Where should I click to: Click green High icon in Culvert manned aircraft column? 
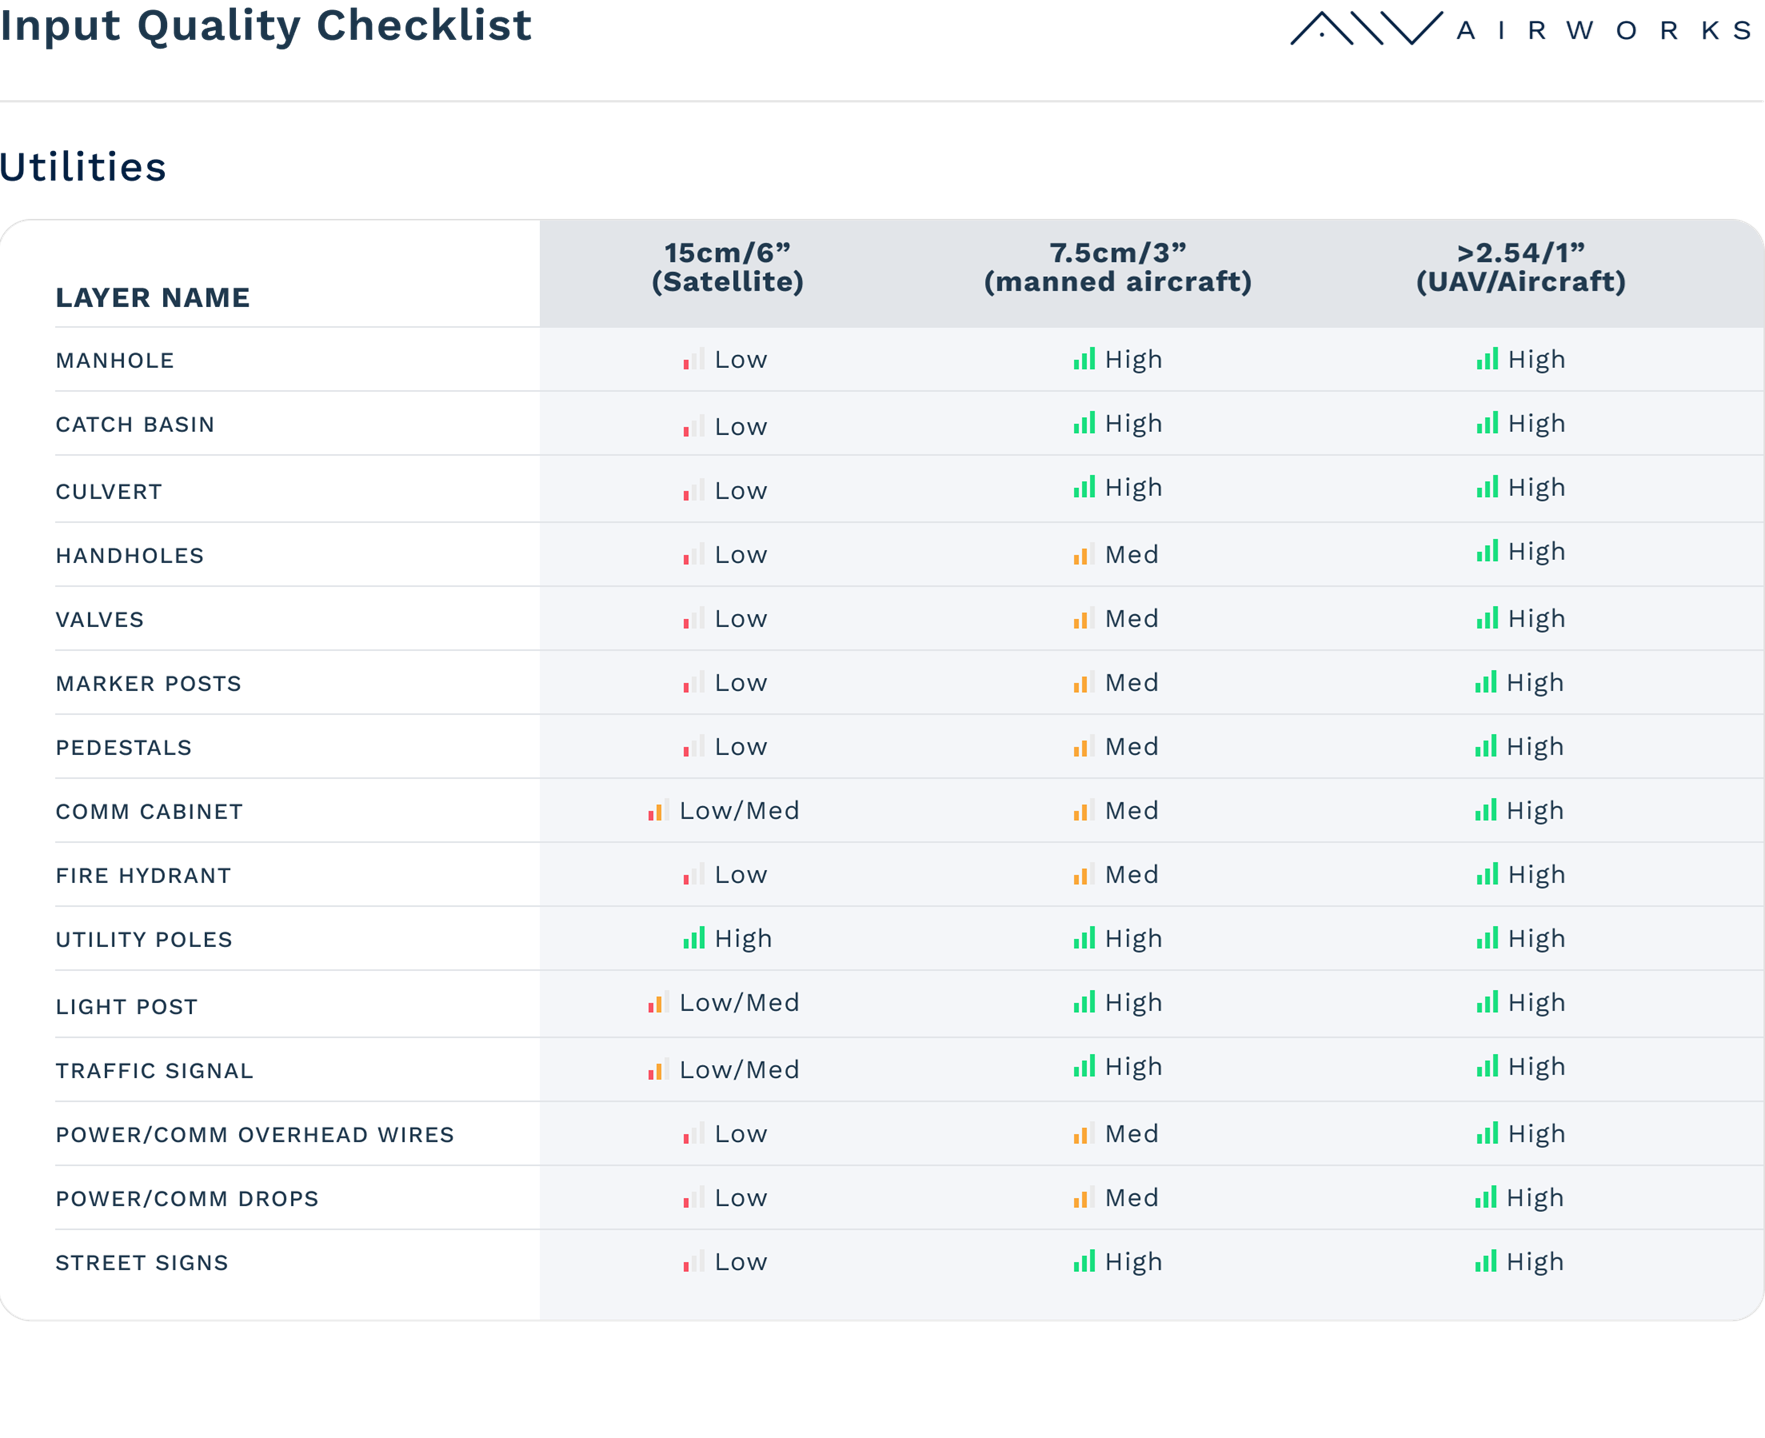[x=1084, y=487]
